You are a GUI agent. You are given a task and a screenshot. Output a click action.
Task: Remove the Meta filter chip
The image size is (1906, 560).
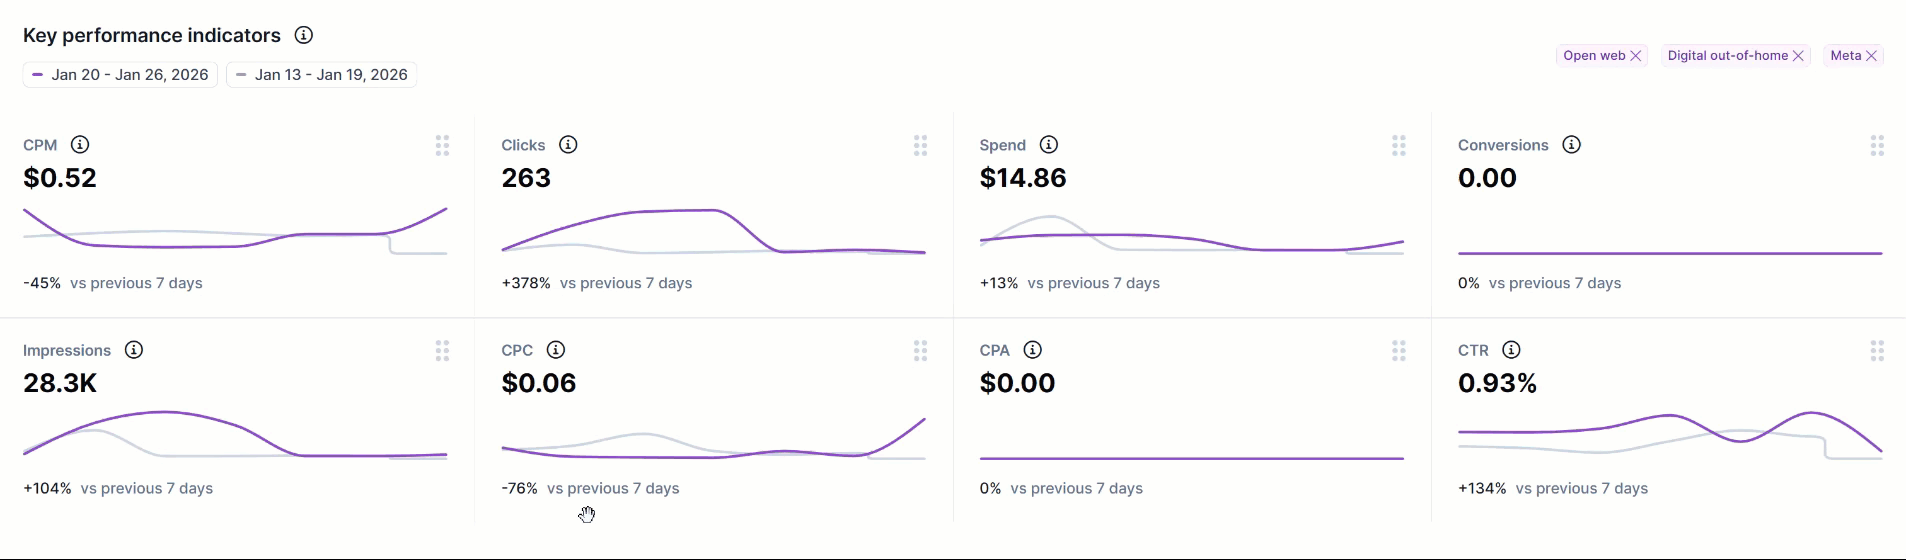click(x=1871, y=56)
